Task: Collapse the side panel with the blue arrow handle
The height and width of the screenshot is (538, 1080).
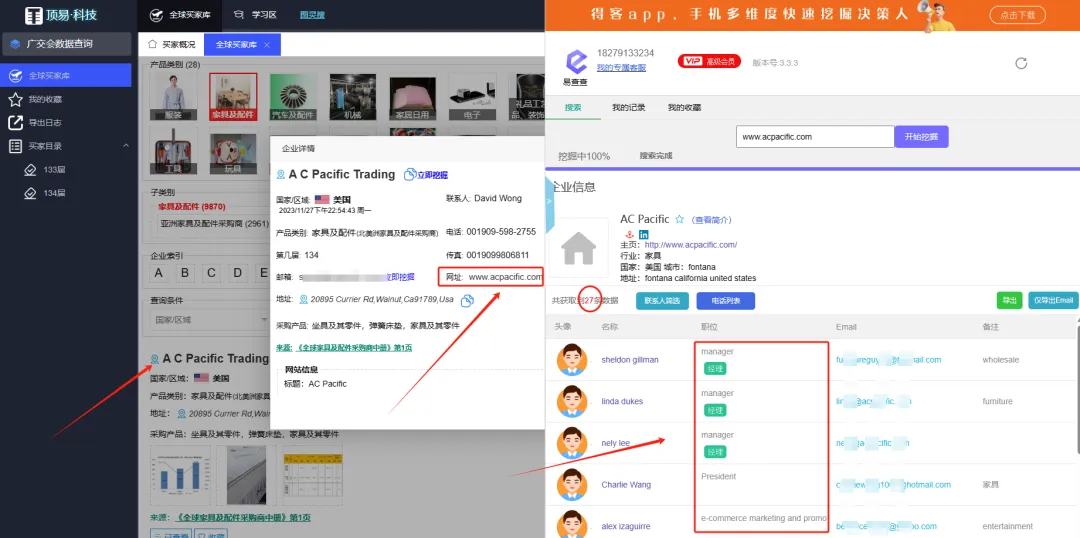Action: click(550, 201)
